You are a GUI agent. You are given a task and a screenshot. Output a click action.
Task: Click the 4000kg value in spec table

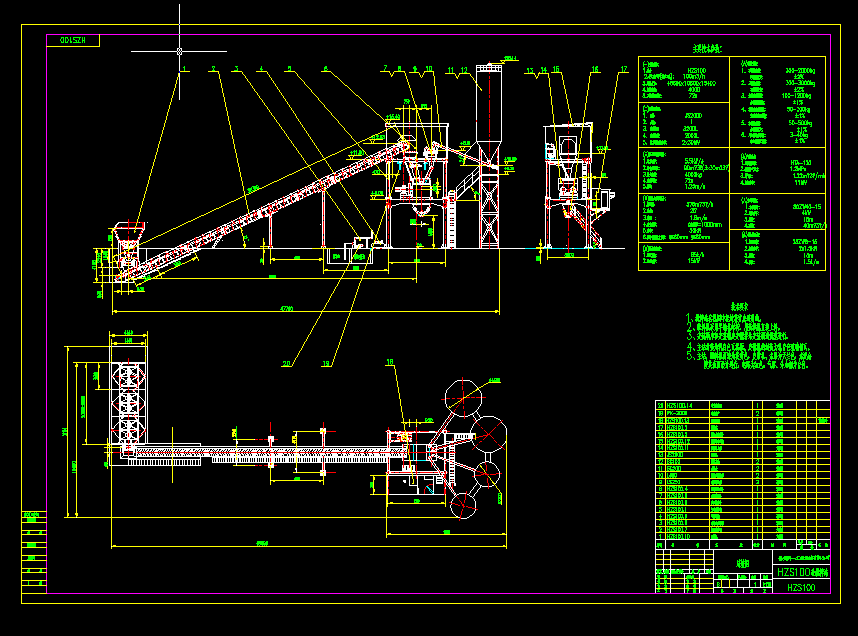(693, 175)
